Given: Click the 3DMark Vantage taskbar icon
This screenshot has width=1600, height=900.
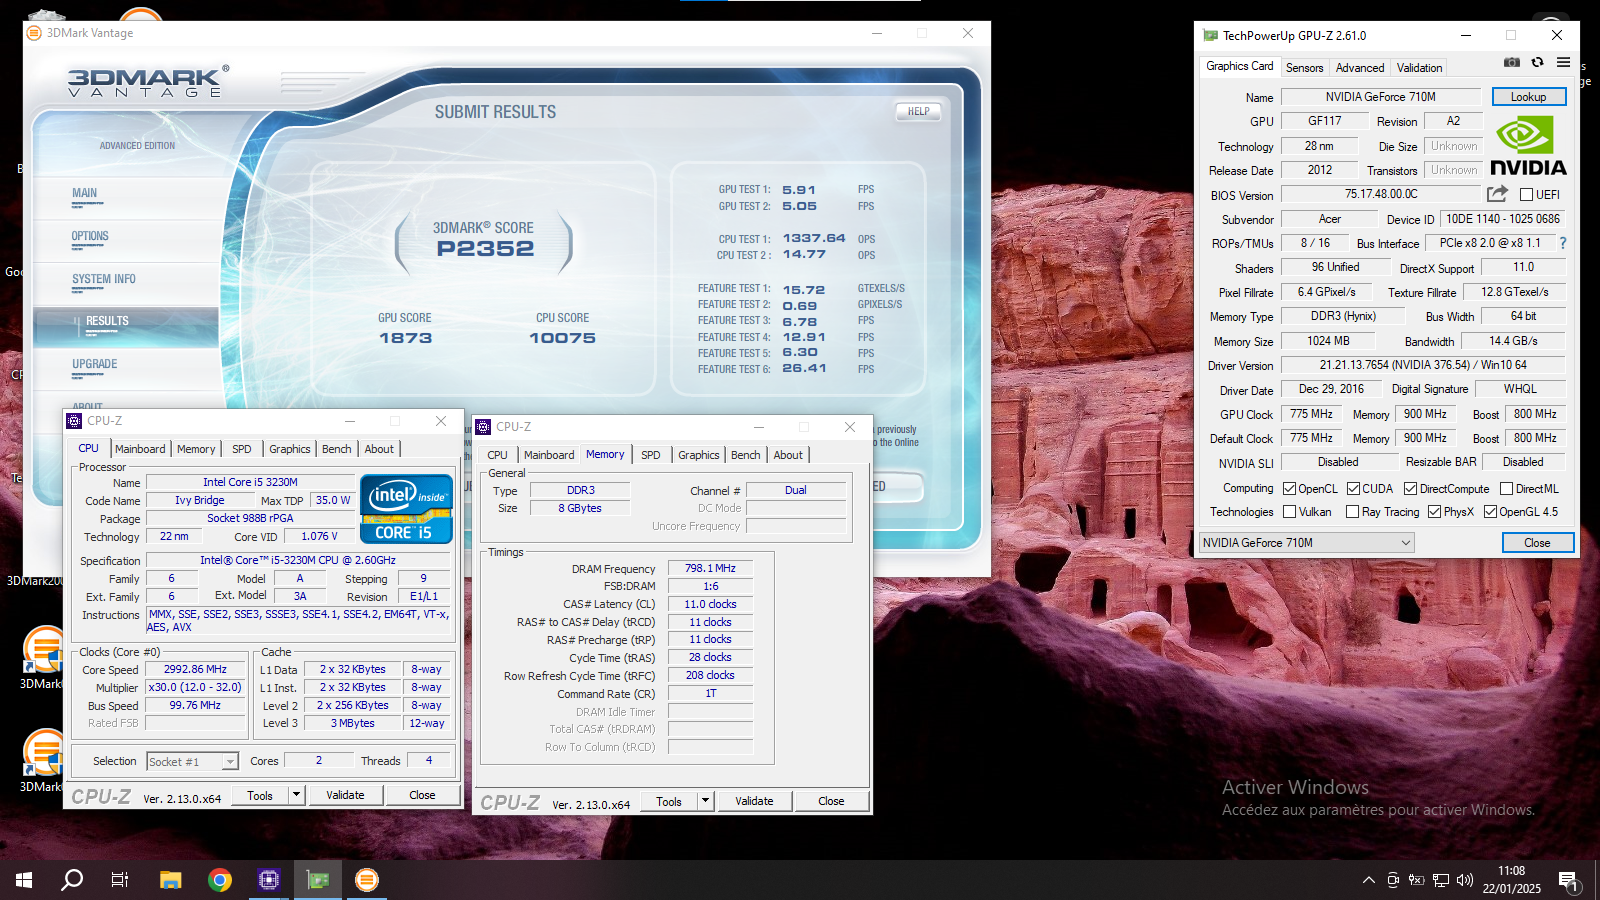Looking at the screenshot, I should click(x=367, y=880).
